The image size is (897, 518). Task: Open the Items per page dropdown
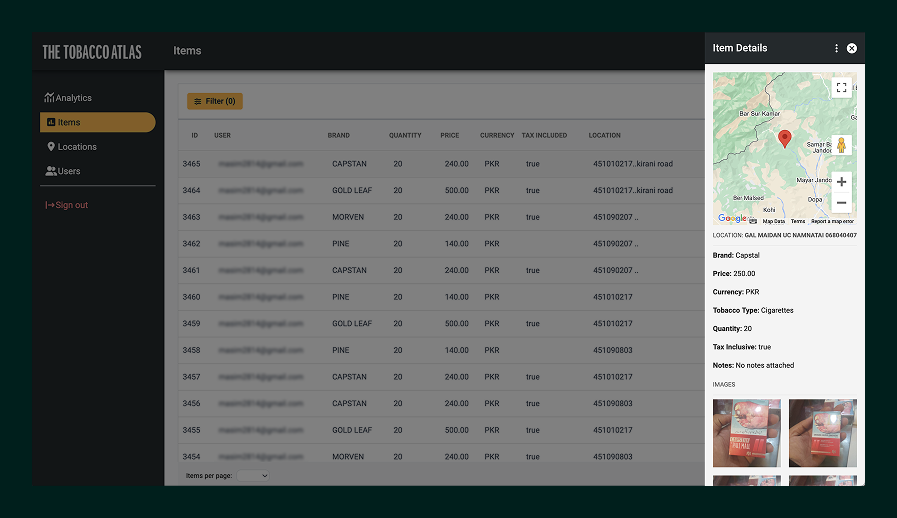[x=253, y=476]
